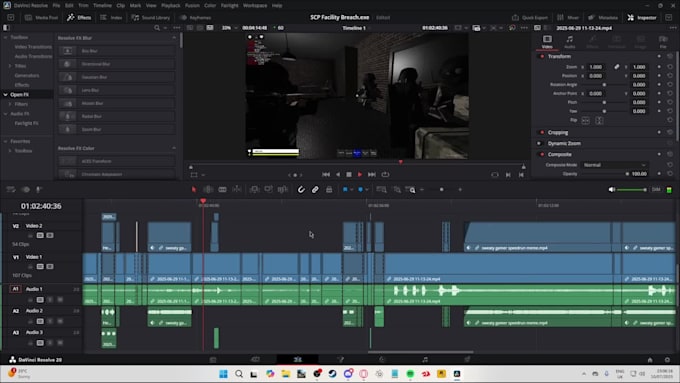Collapse the Open FX tree item
The width and height of the screenshot is (680, 383).
(5, 95)
